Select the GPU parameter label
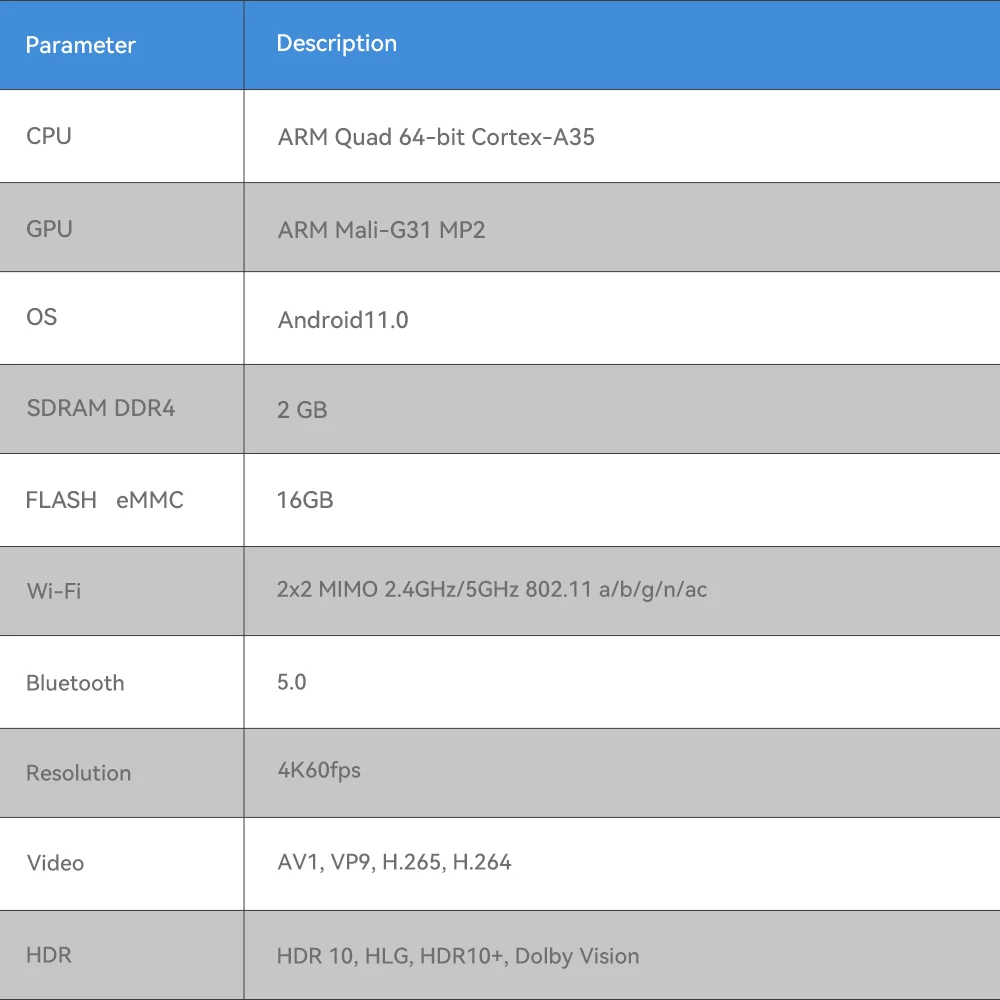Screen dimensions: 1000x1000 click(x=49, y=229)
